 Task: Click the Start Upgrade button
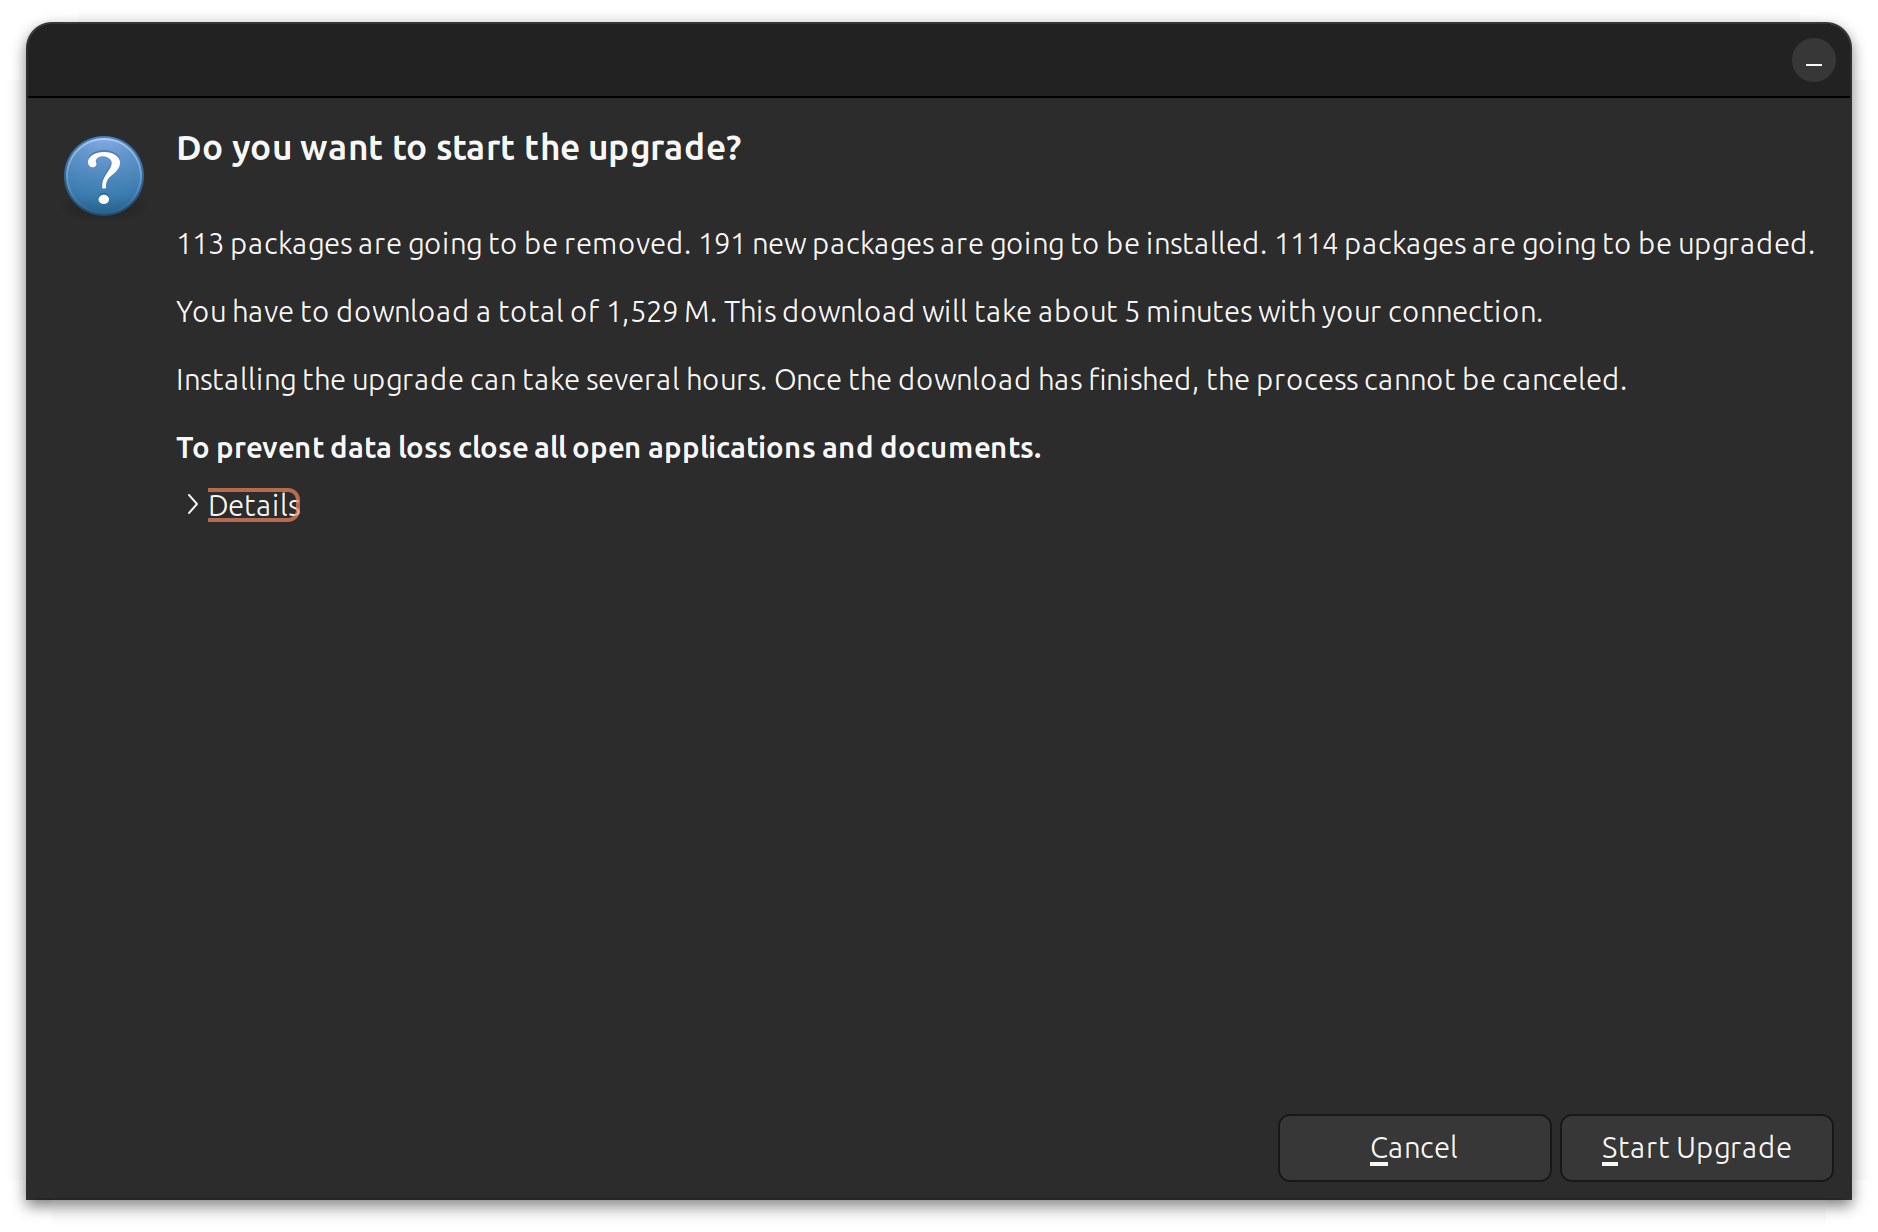pos(1696,1148)
